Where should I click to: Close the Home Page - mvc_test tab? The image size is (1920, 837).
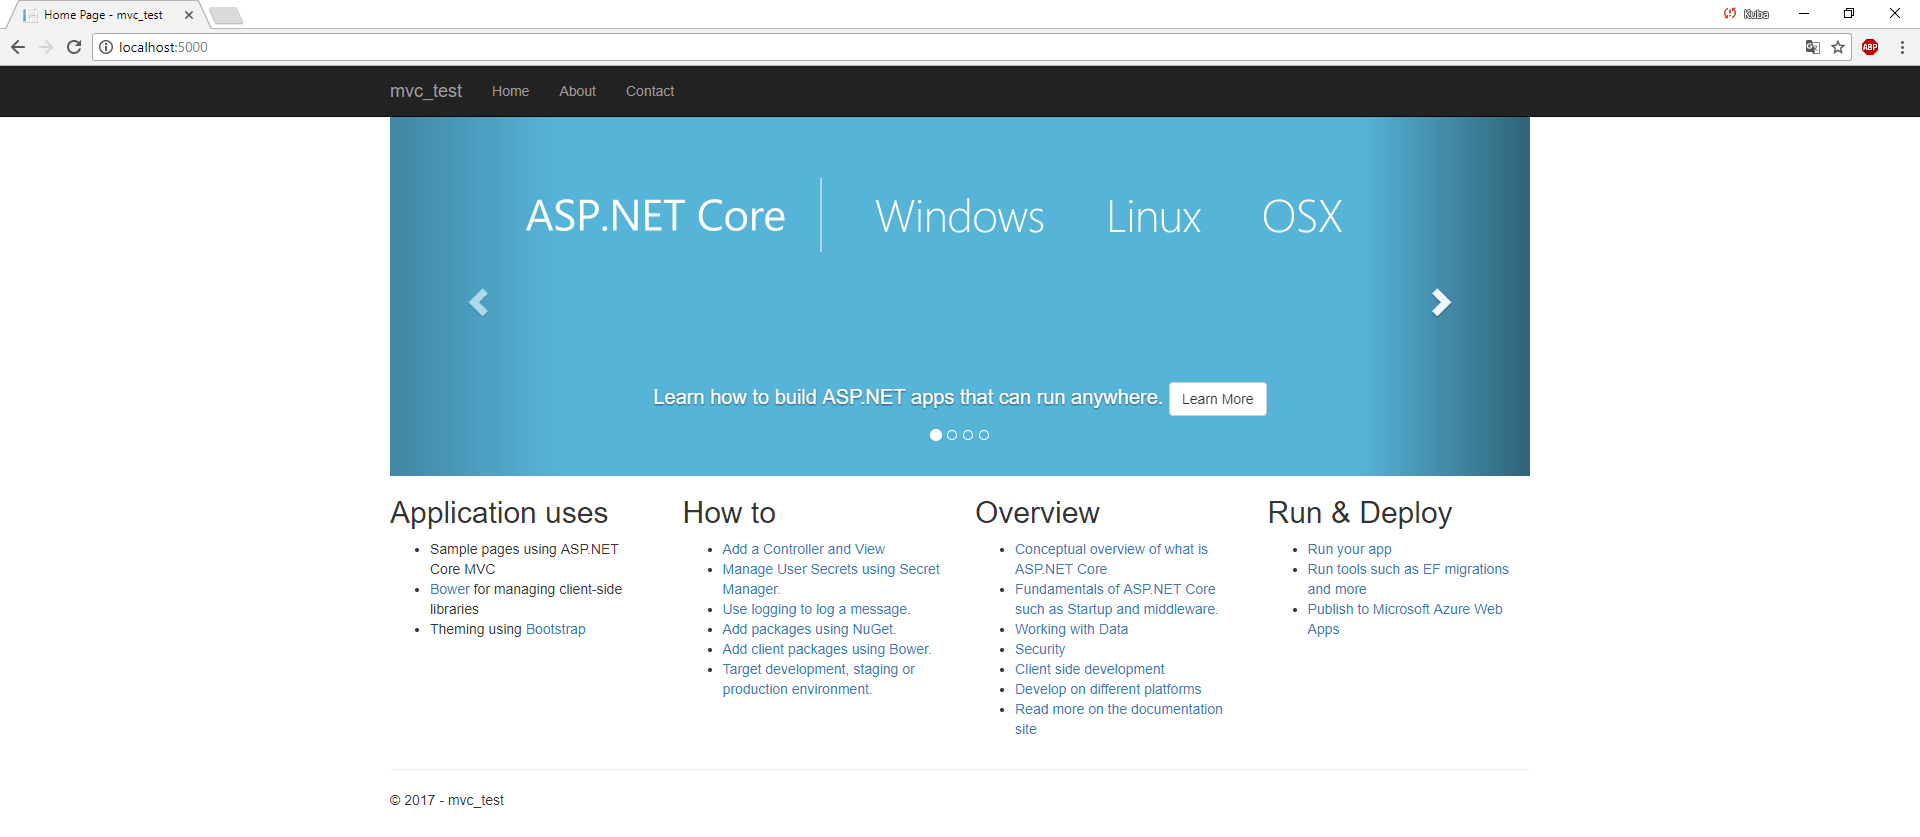(189, 15)
